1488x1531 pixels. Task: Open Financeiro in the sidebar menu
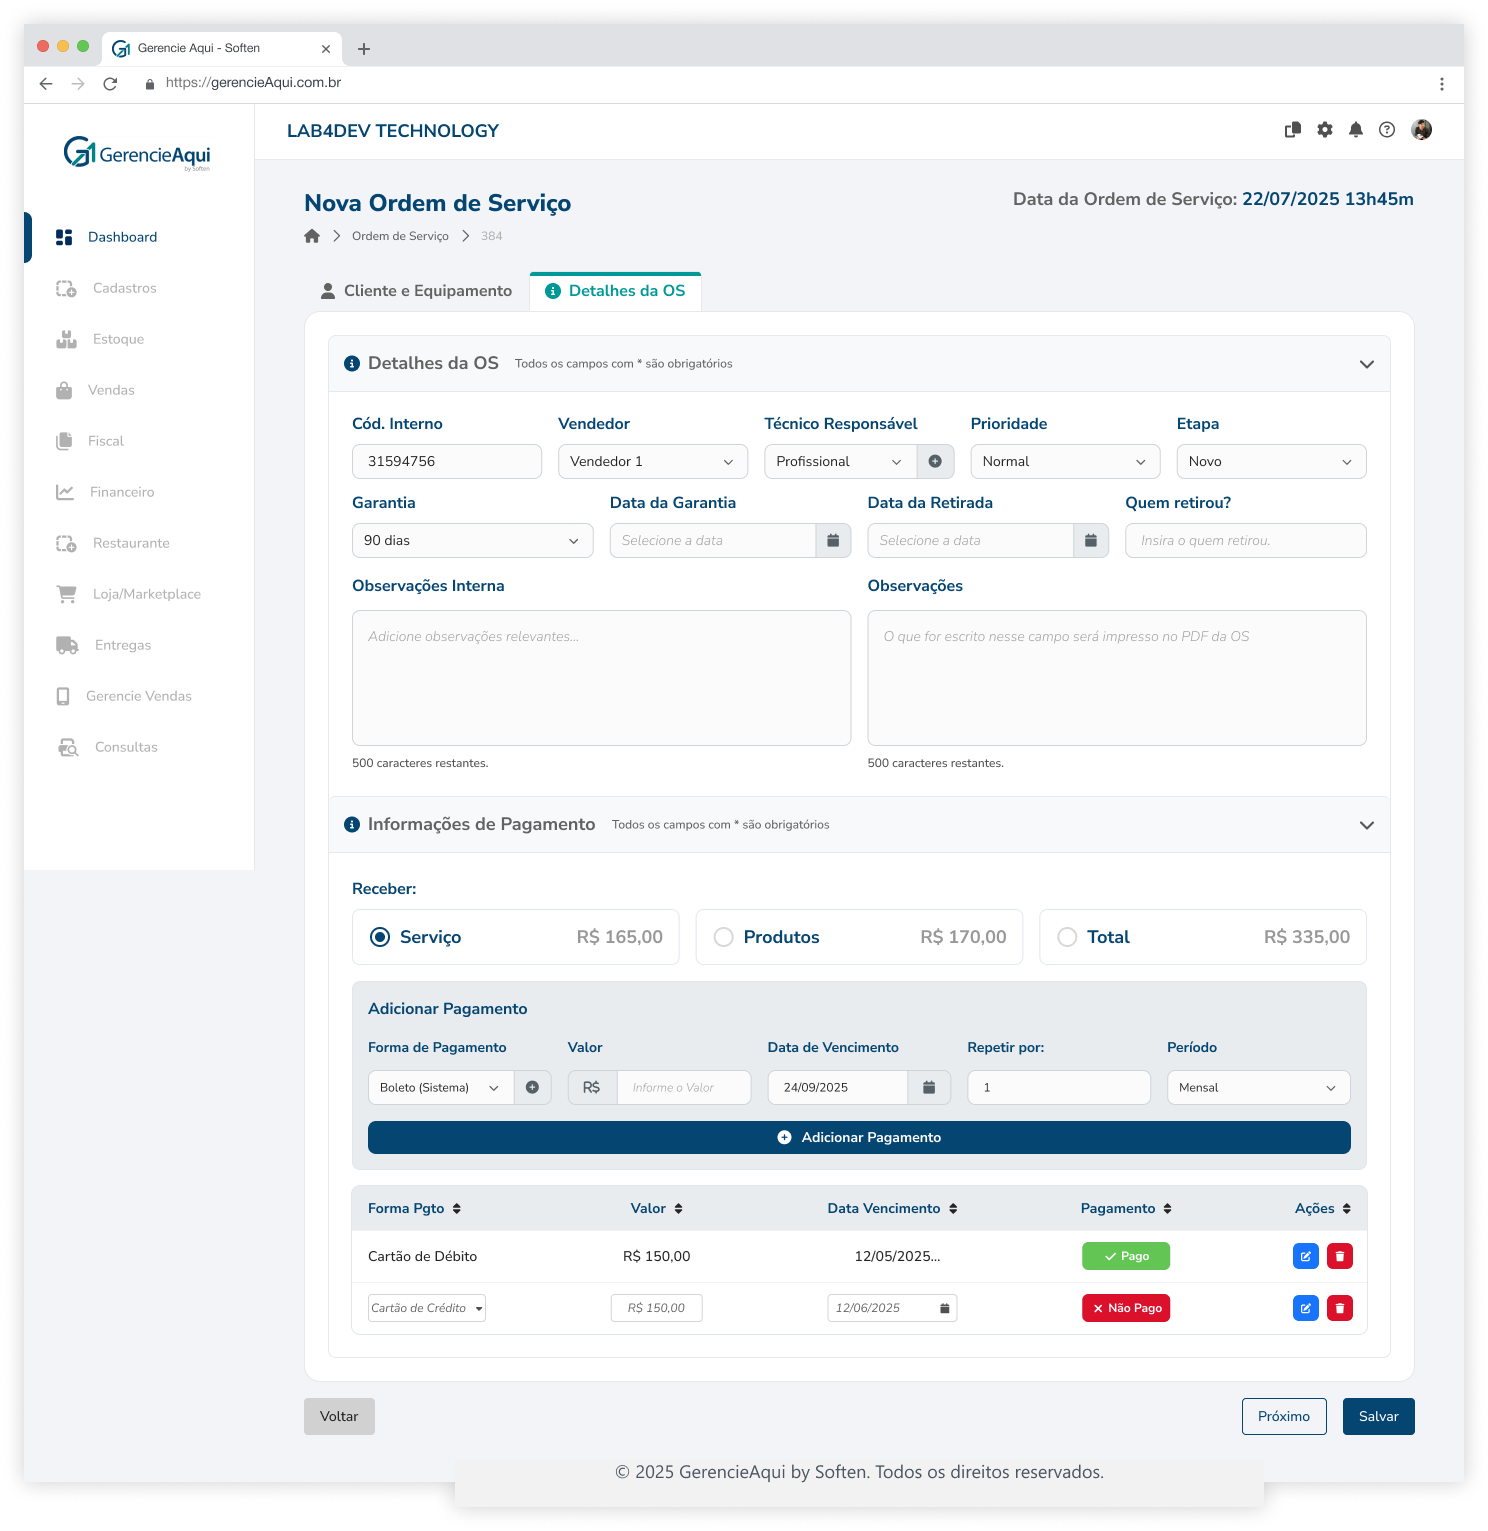(121, 492)
